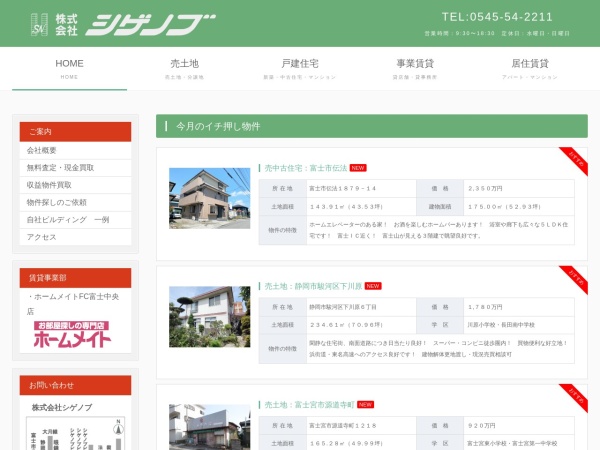Click the シゲノブ company logo
This screenshot has width=600, height=450.
point(123,25)
